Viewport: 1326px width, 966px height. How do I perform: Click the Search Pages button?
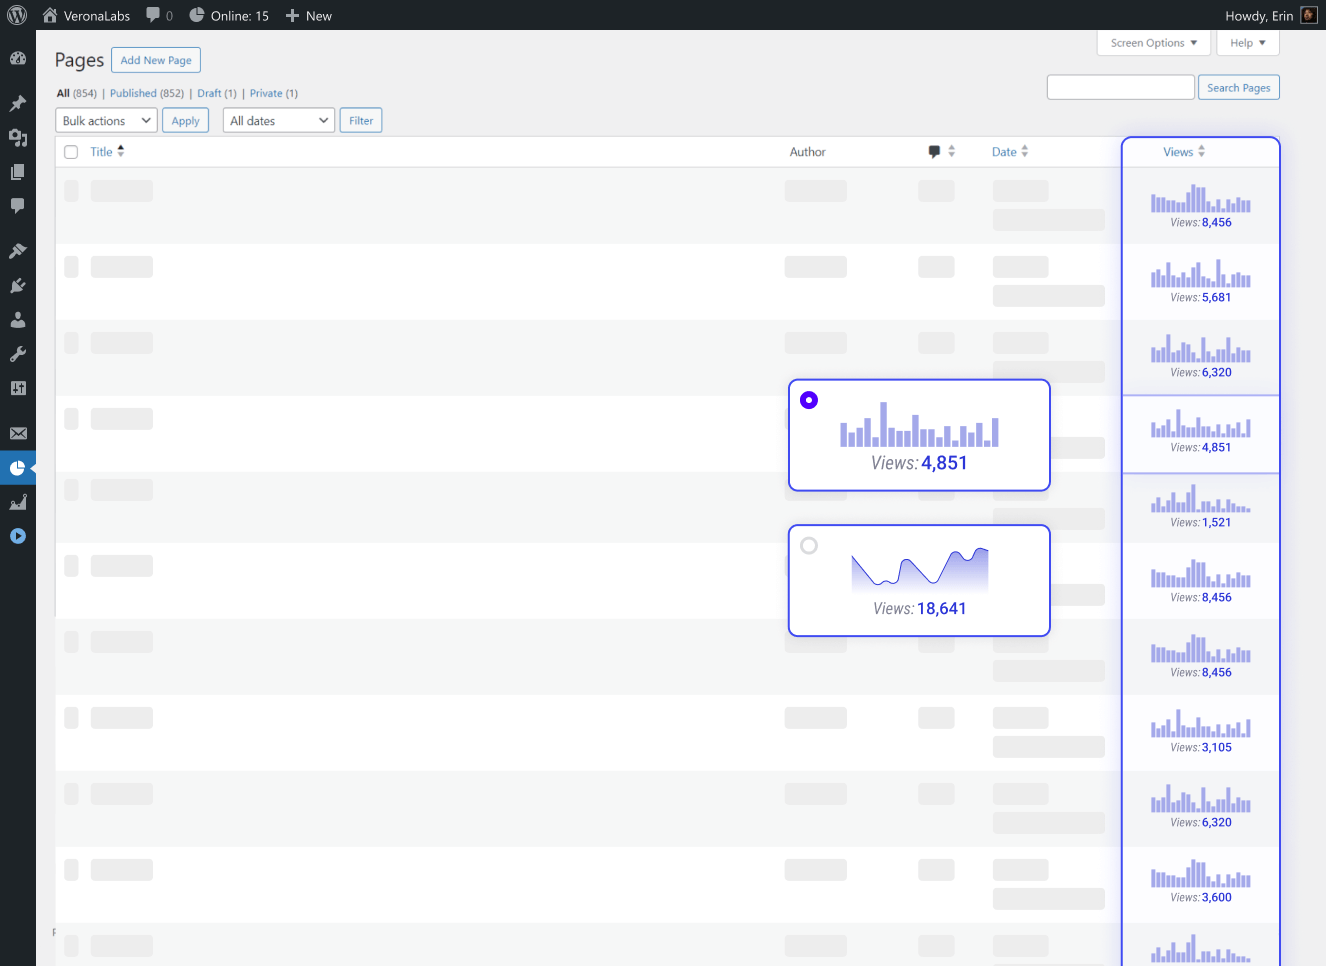[x=1238, y=88]
